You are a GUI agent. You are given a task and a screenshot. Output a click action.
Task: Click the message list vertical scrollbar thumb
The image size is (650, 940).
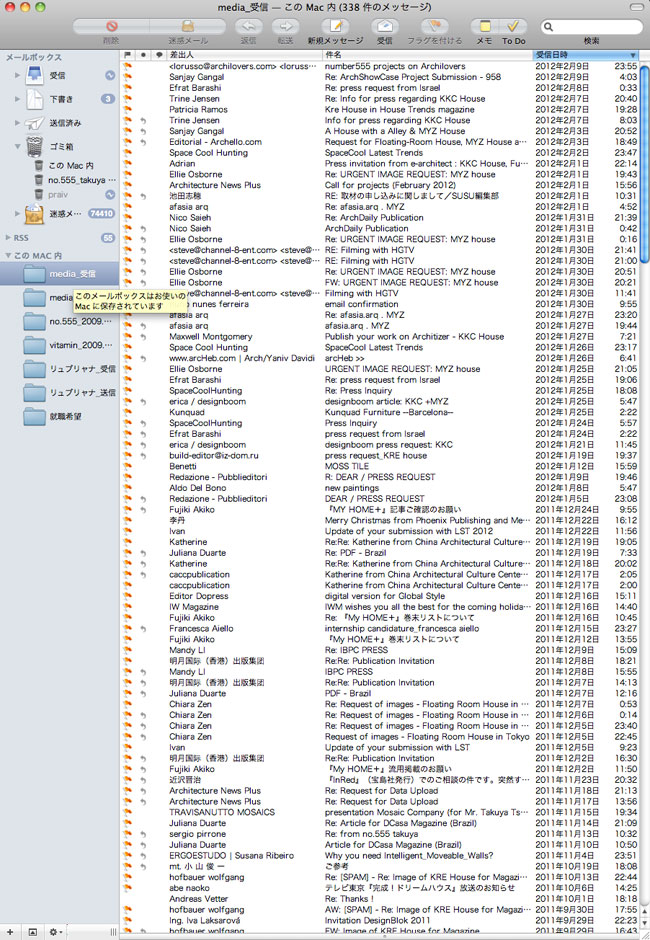(645, 164)
